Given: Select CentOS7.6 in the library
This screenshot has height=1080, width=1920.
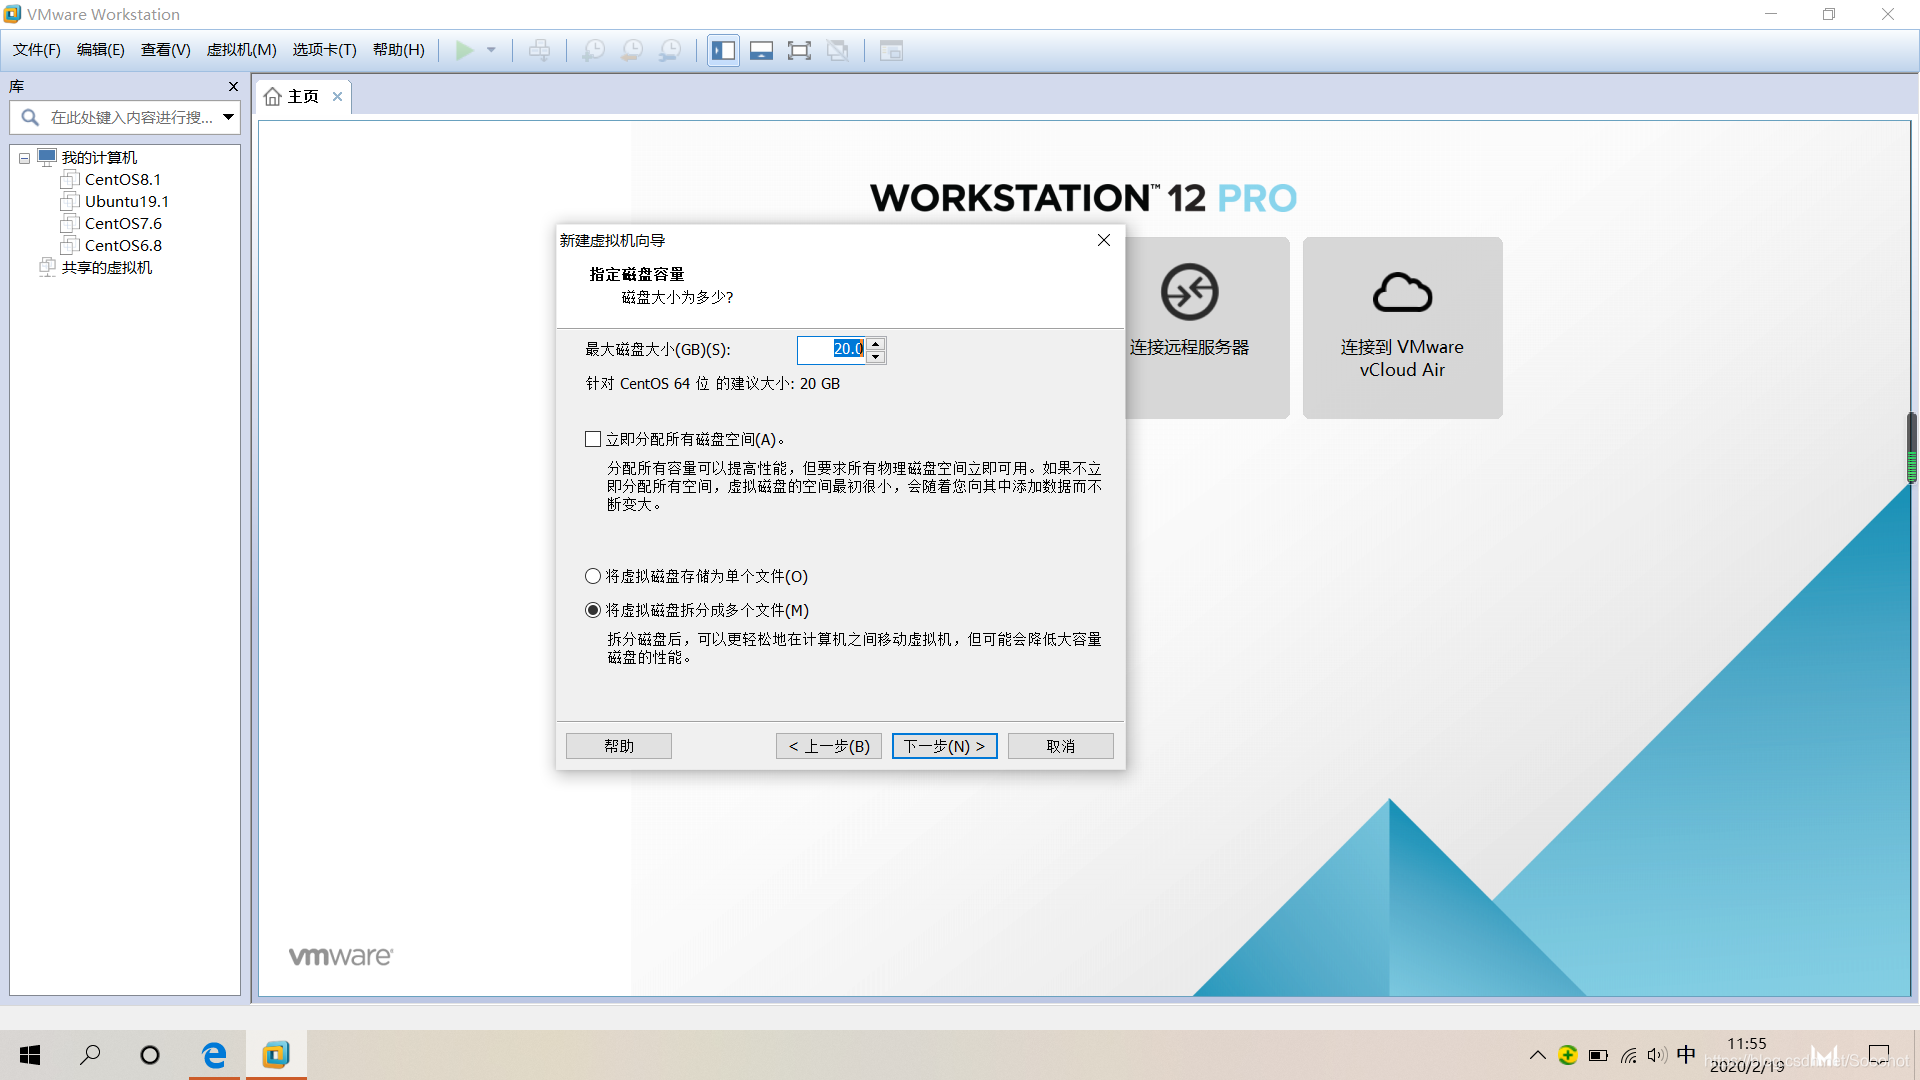Looking at the screenshot, I should (123, 223).
